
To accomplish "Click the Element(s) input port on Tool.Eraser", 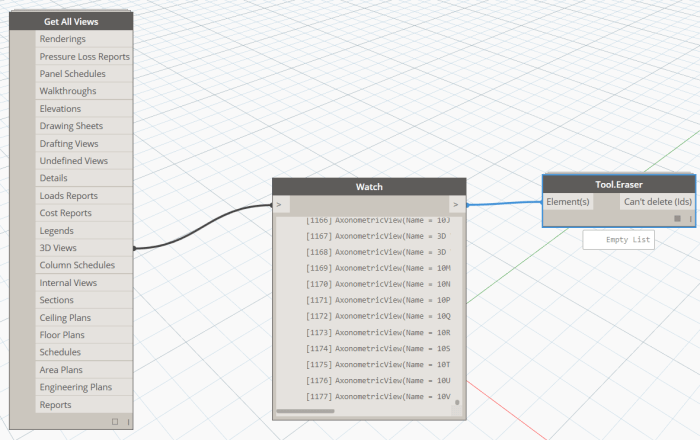I will [568, 201].
